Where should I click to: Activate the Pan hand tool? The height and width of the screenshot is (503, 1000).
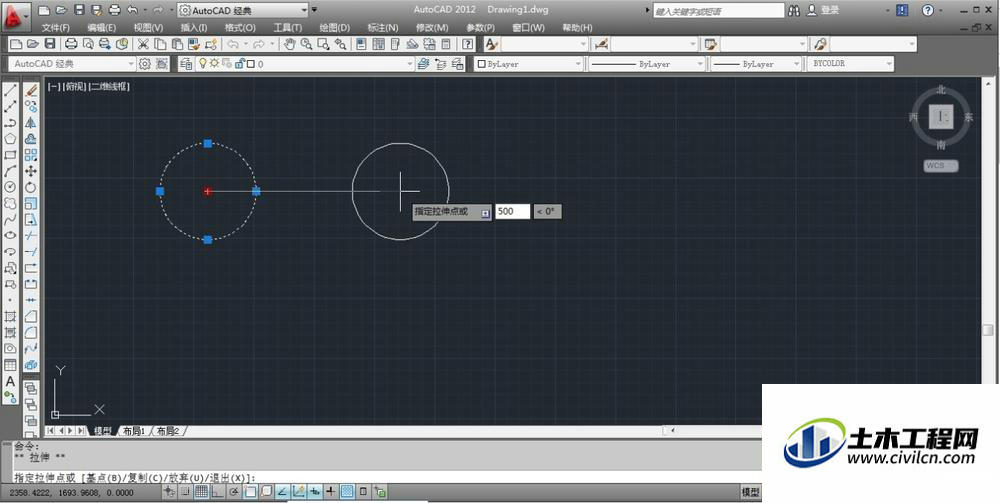click(290, 44)
